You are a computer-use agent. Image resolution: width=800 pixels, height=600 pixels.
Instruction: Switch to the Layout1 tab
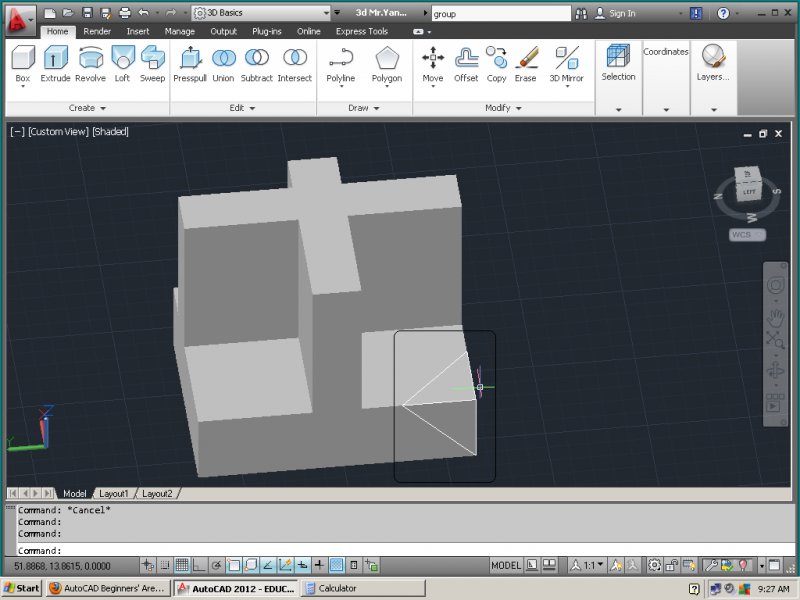tap(113, 494)
